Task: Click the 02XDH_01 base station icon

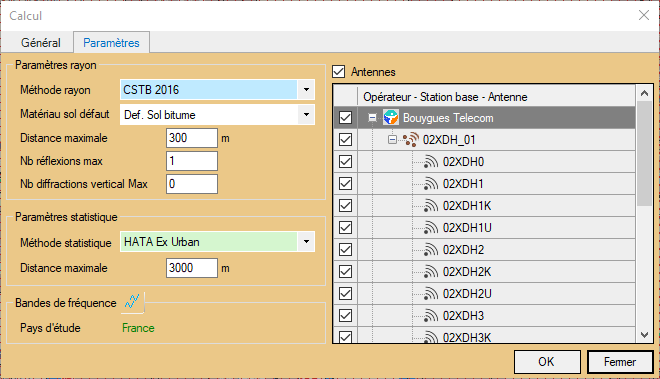Action: click(410, 139)
